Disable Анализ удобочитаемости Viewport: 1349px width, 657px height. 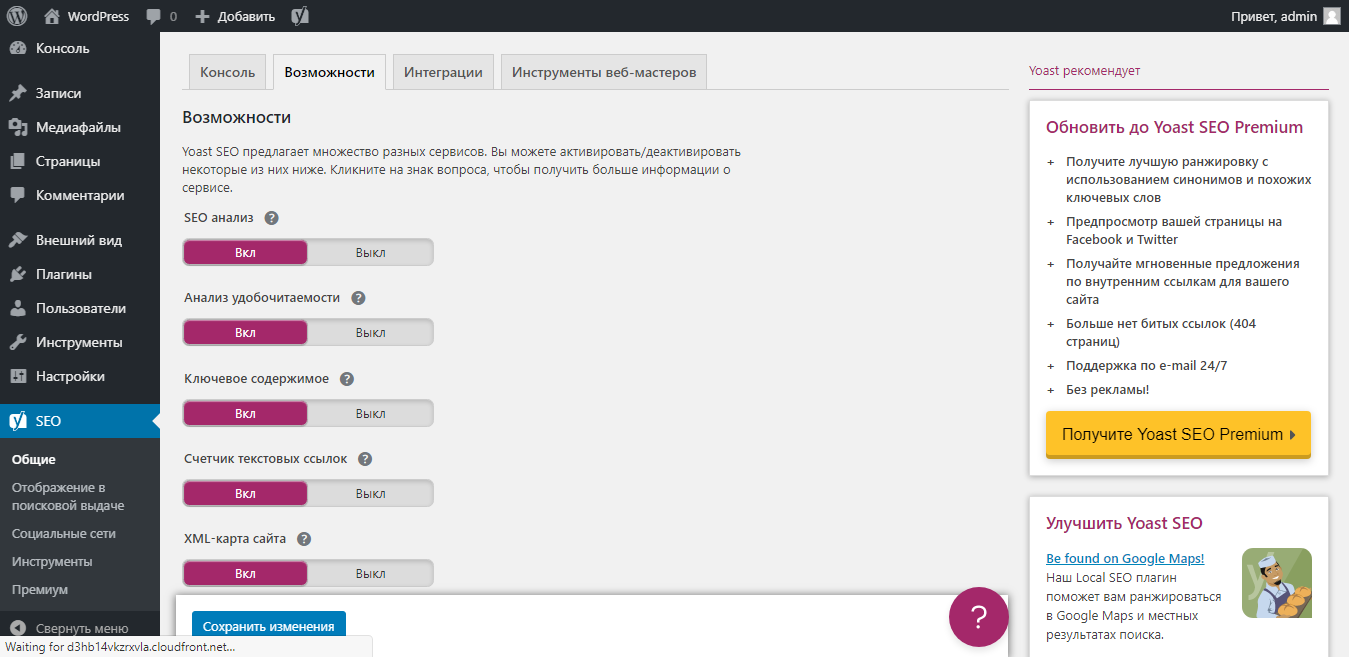[x=370, y=332]
